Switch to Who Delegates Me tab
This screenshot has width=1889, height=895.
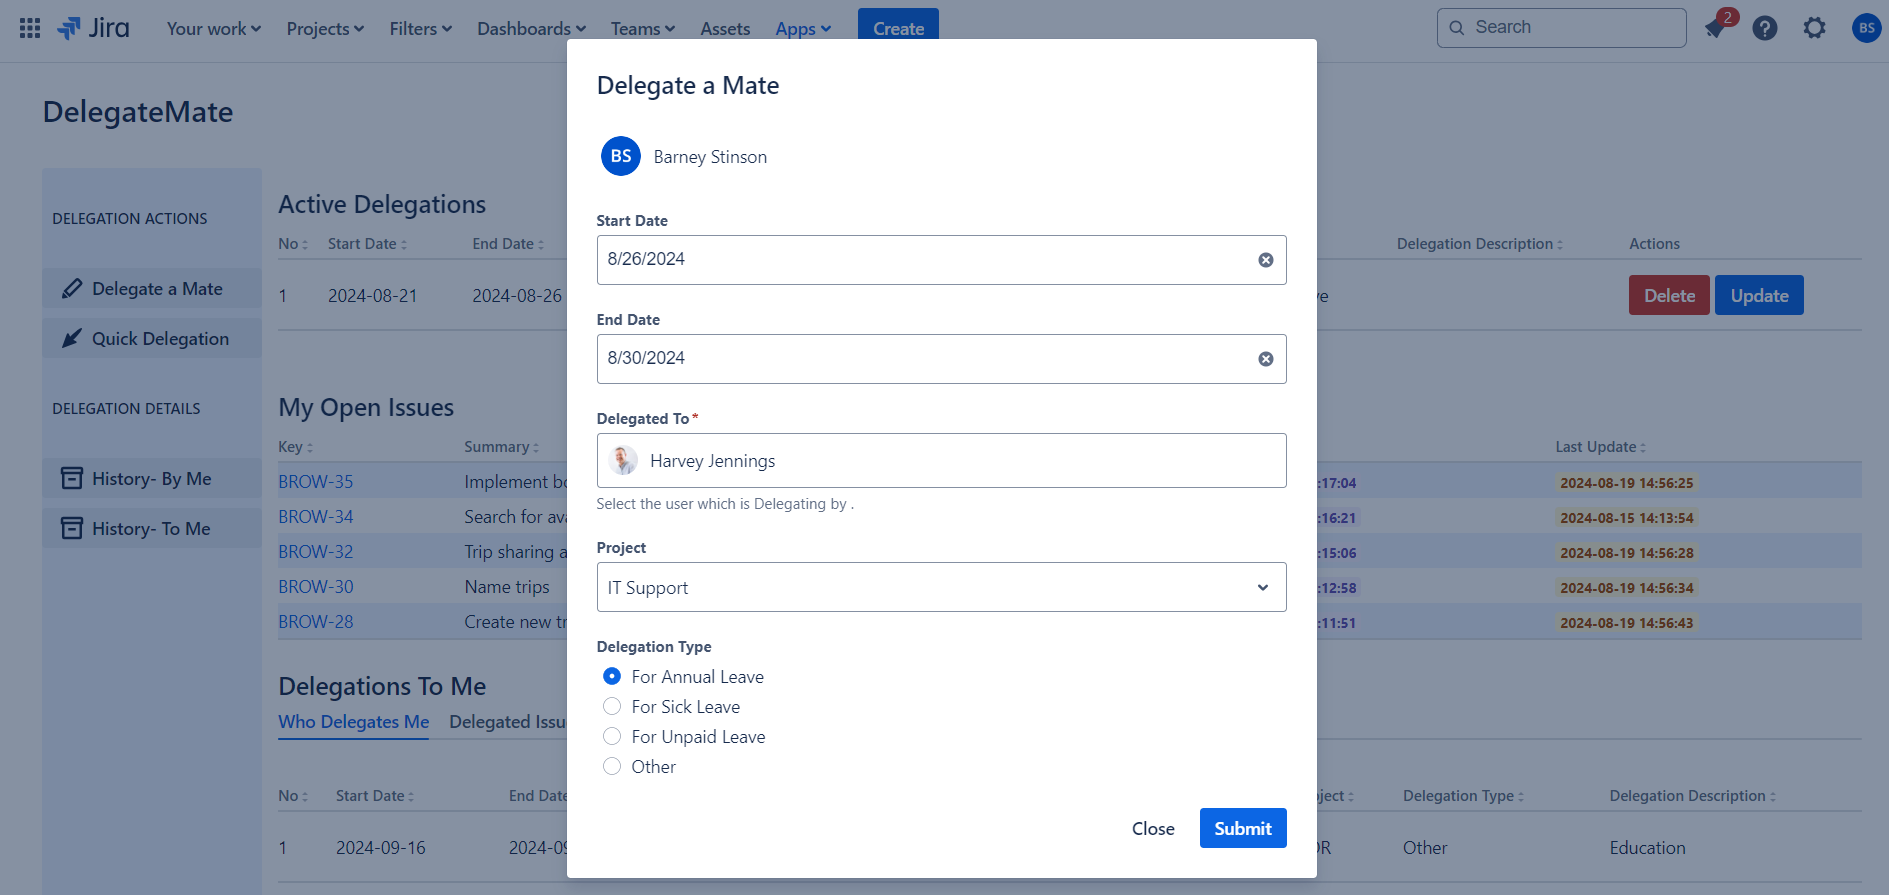coord(353,722)
